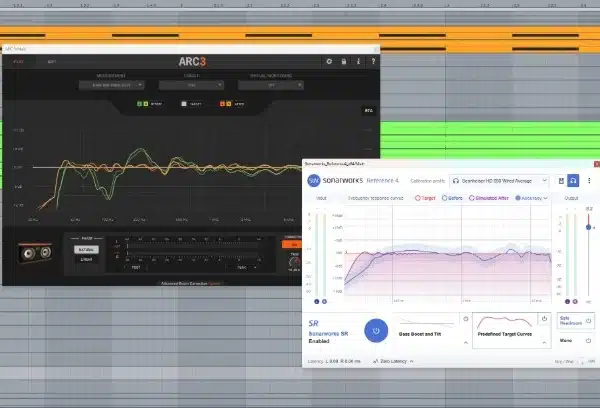Click the top orange clip in DAW timeline
The image size is (600, 408).
tap(300, 33)
